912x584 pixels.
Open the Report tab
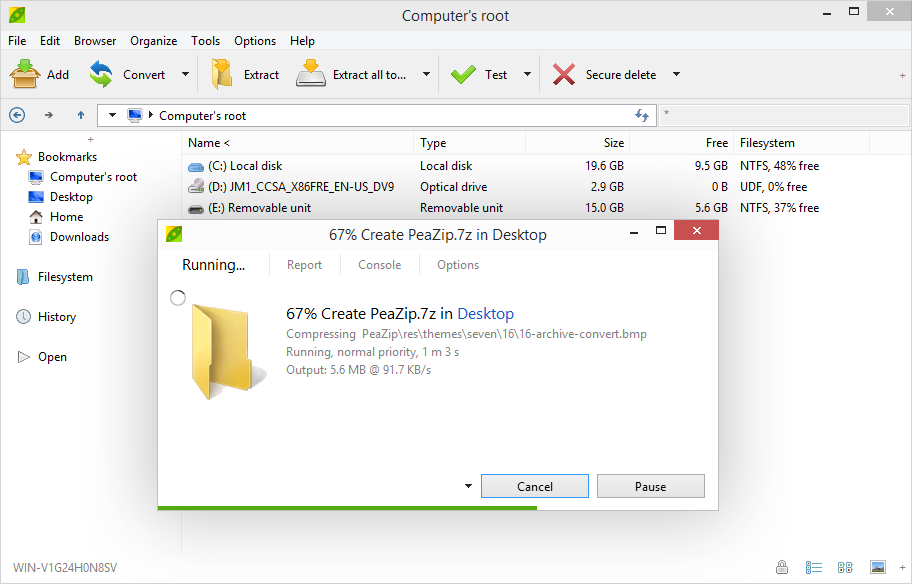(304, 265)
